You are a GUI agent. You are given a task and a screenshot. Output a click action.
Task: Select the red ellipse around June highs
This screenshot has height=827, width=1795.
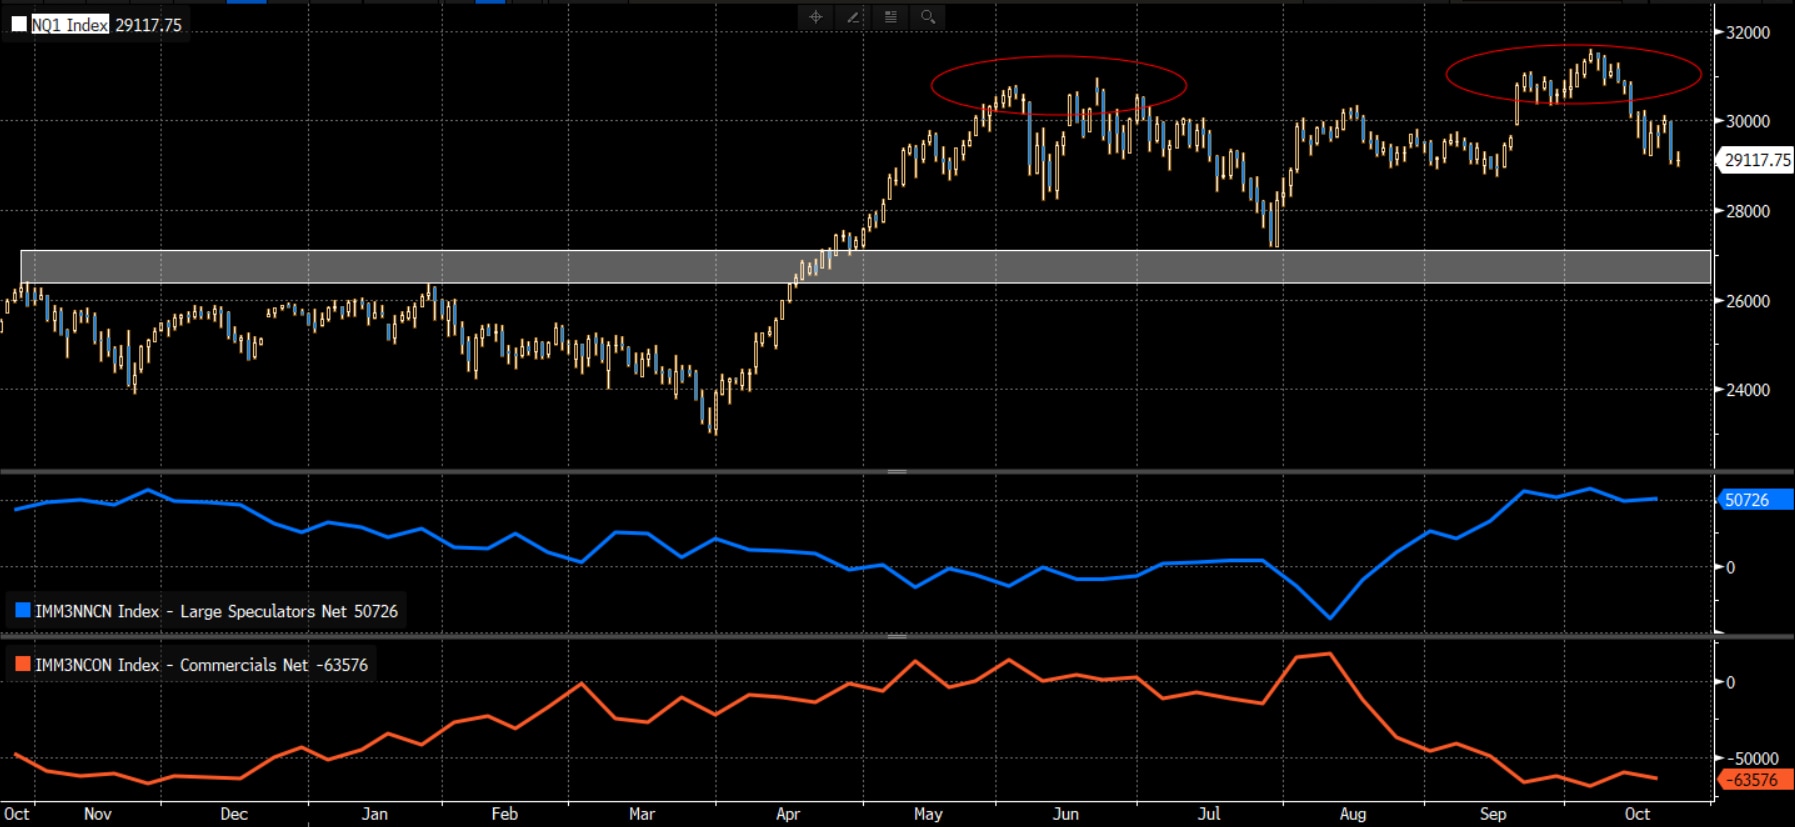coord(1059,86)
